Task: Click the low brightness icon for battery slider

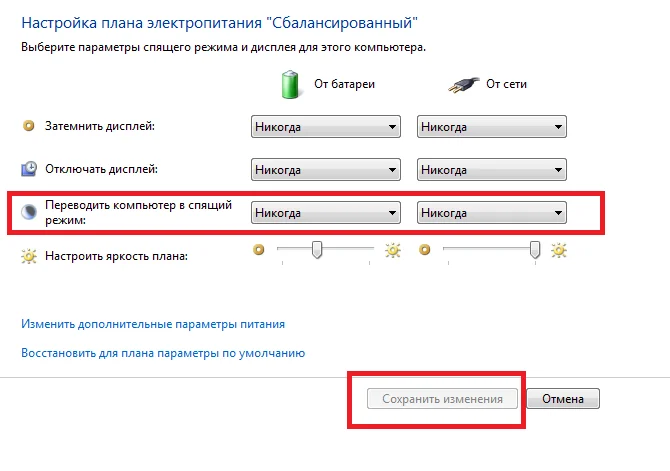Action: (259, 249)
